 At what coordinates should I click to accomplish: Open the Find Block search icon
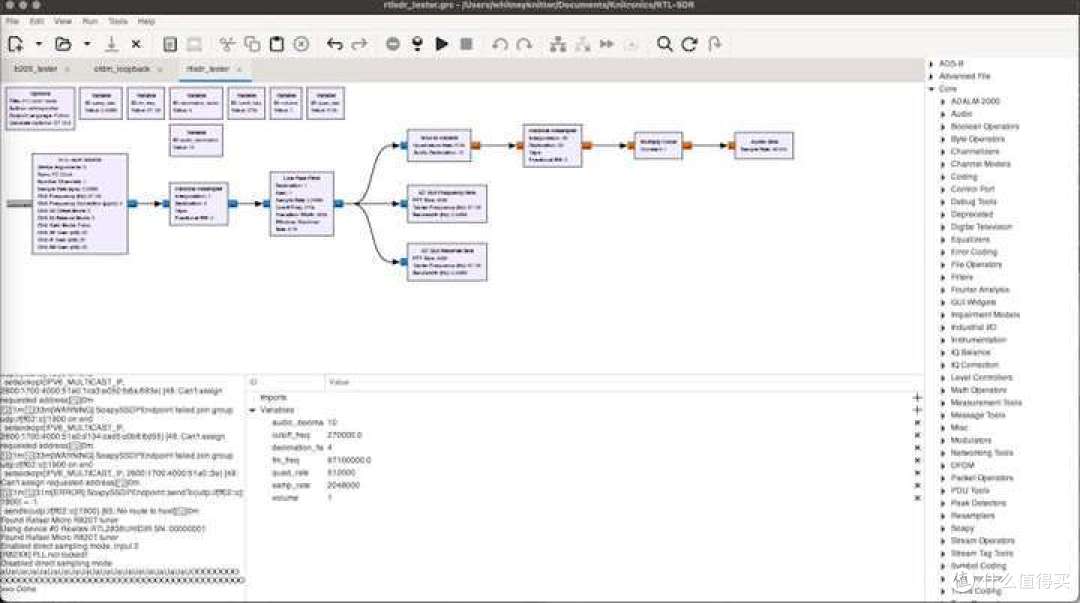click(664, 44)
